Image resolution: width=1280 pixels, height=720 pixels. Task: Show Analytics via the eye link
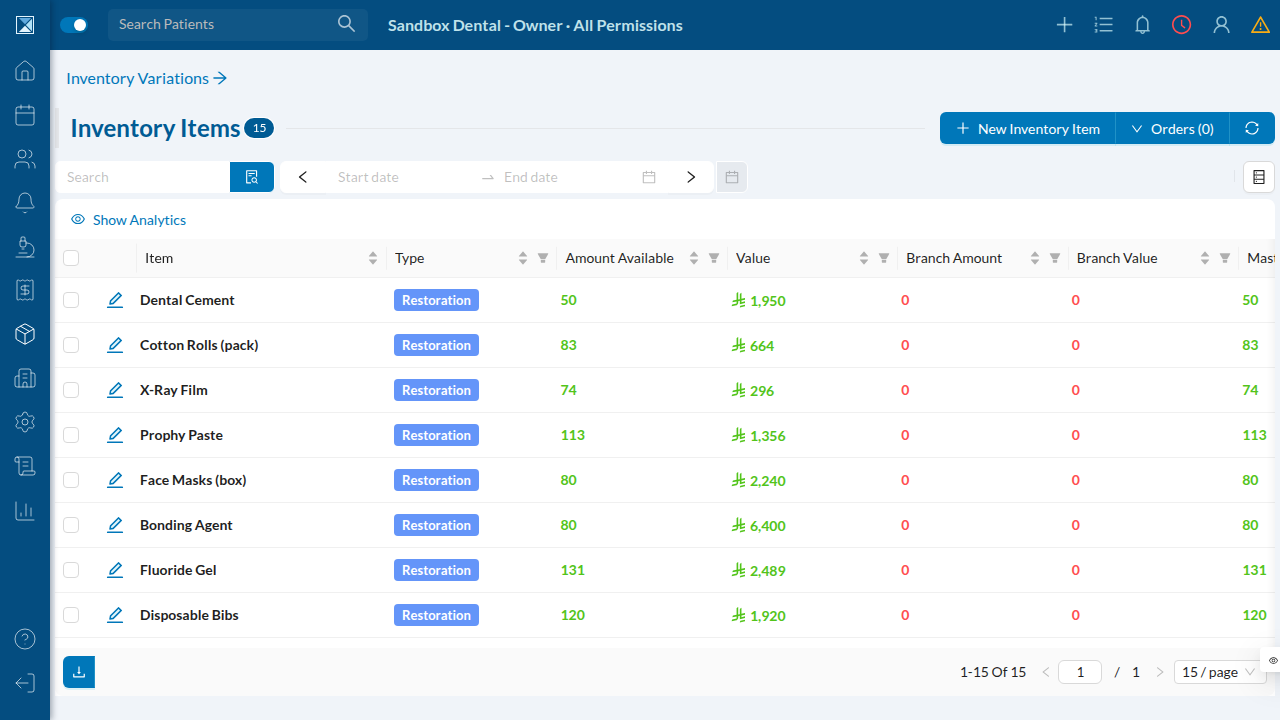pos(128,220)
